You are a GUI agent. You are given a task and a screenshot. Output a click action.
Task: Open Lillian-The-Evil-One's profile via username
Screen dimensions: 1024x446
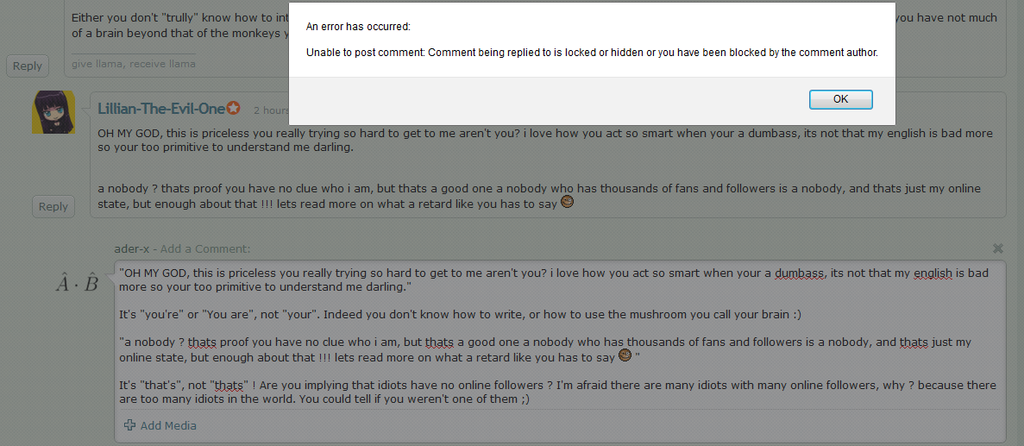coord(161,109)
